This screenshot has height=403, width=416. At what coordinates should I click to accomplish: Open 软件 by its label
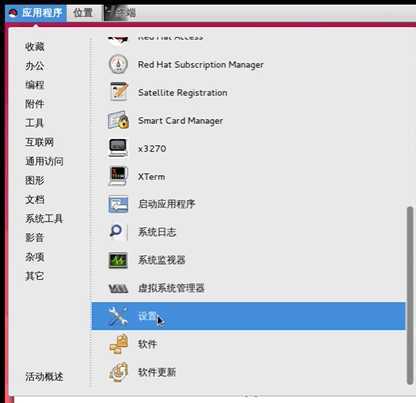[147, 344]
